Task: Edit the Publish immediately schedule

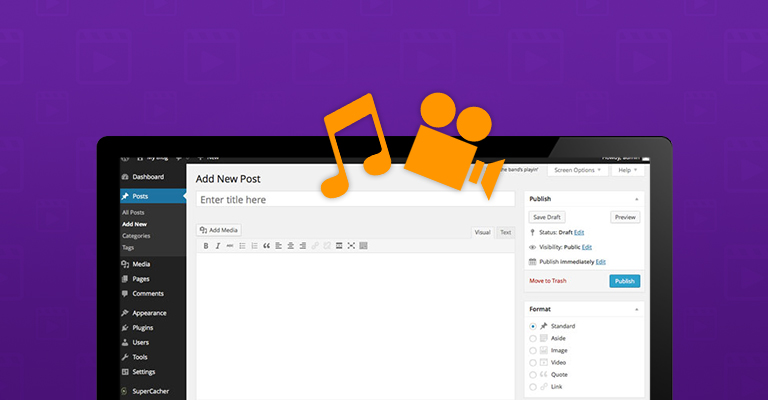Action: click(x=600, y=262)
